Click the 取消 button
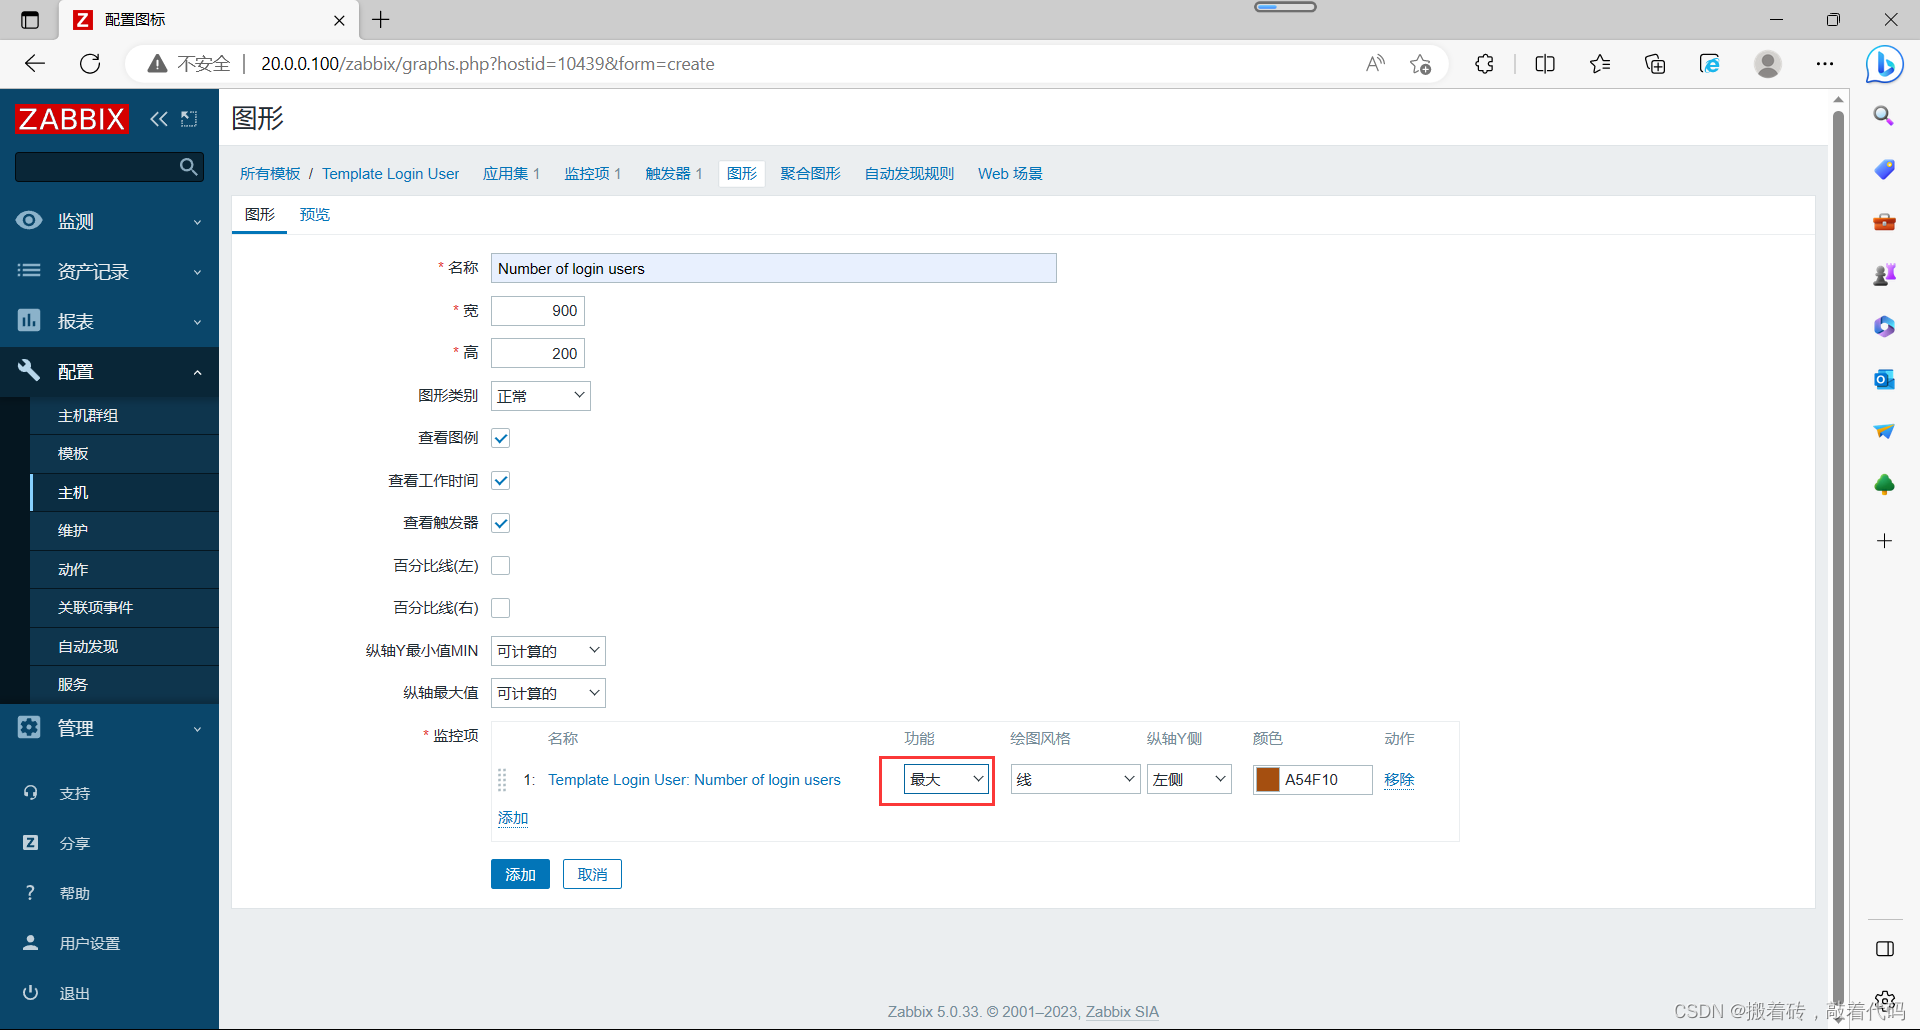Image resolution: width=1920 pixels, height=1030 pixels. coord(592,874)
